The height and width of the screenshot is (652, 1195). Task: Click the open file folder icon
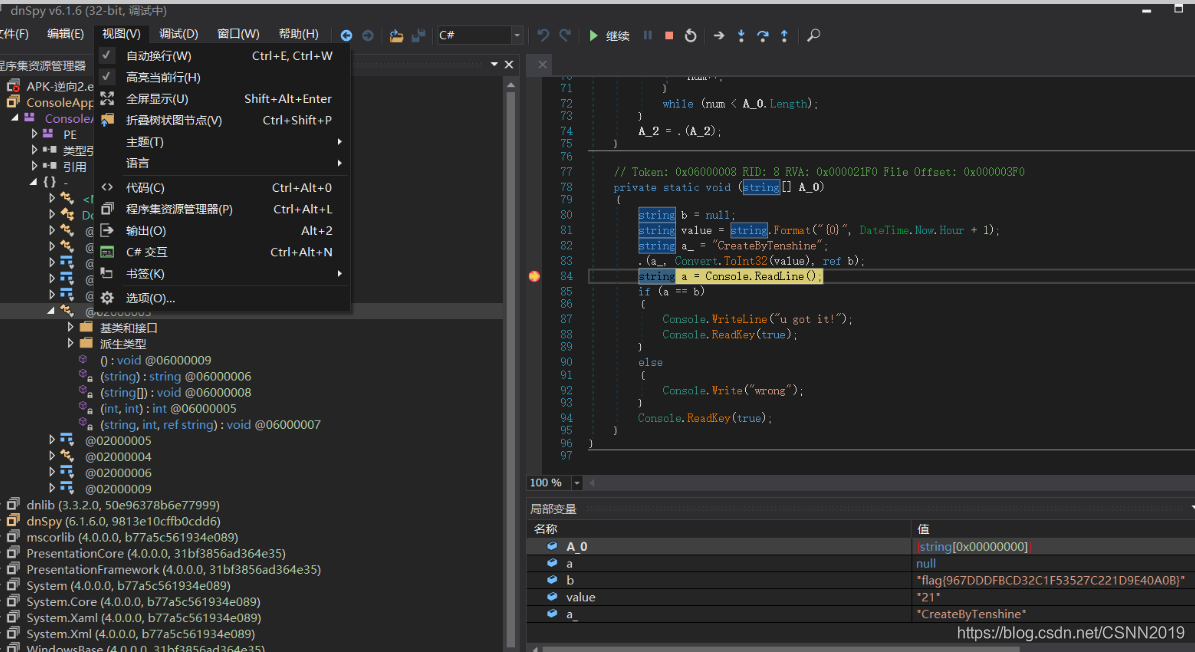(x=396, y=35)
